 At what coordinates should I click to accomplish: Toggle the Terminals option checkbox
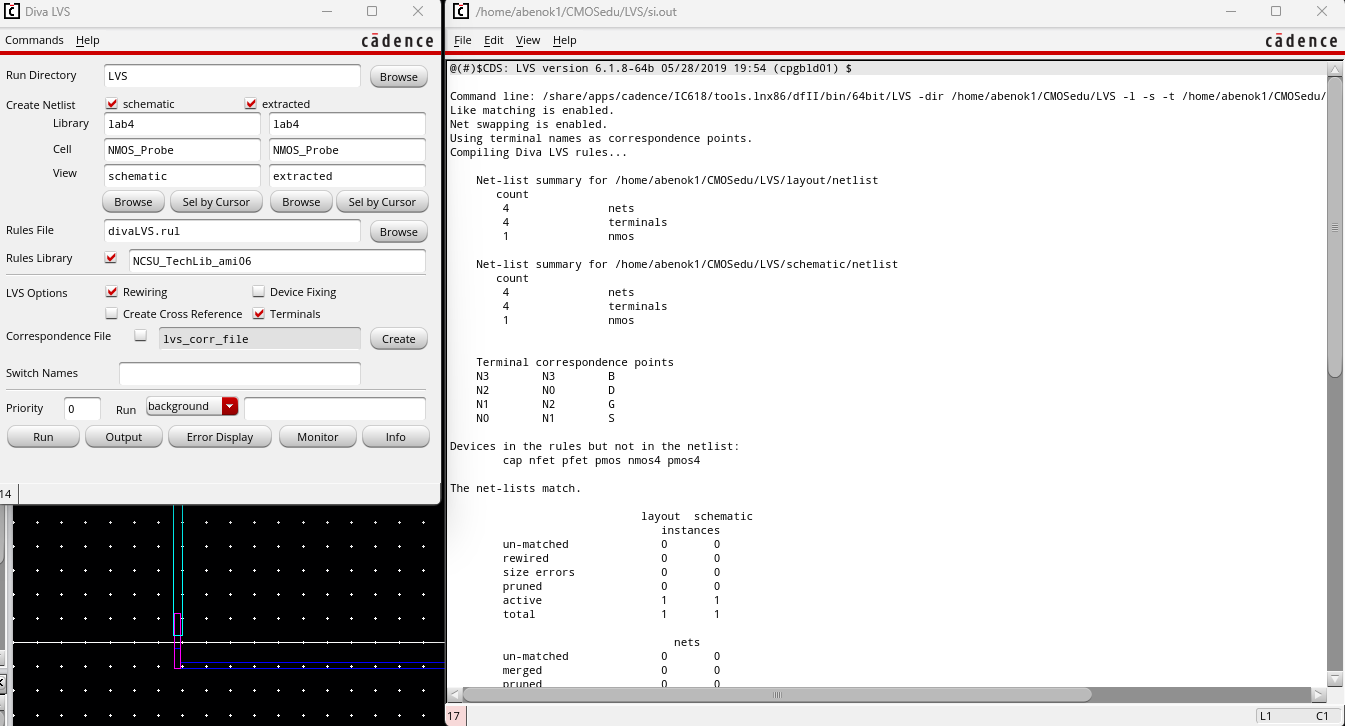tap(259, 314)
